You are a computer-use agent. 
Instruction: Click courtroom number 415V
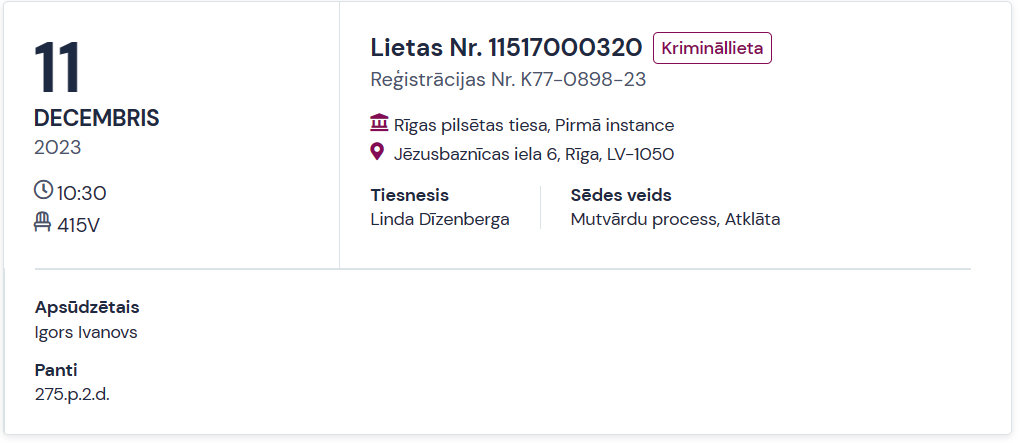pyautogui.click(x=78, y=225)
